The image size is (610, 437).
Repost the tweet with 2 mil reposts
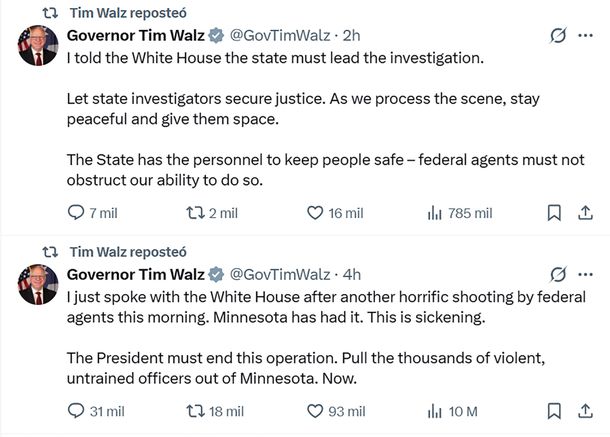(x=196, y=213)
